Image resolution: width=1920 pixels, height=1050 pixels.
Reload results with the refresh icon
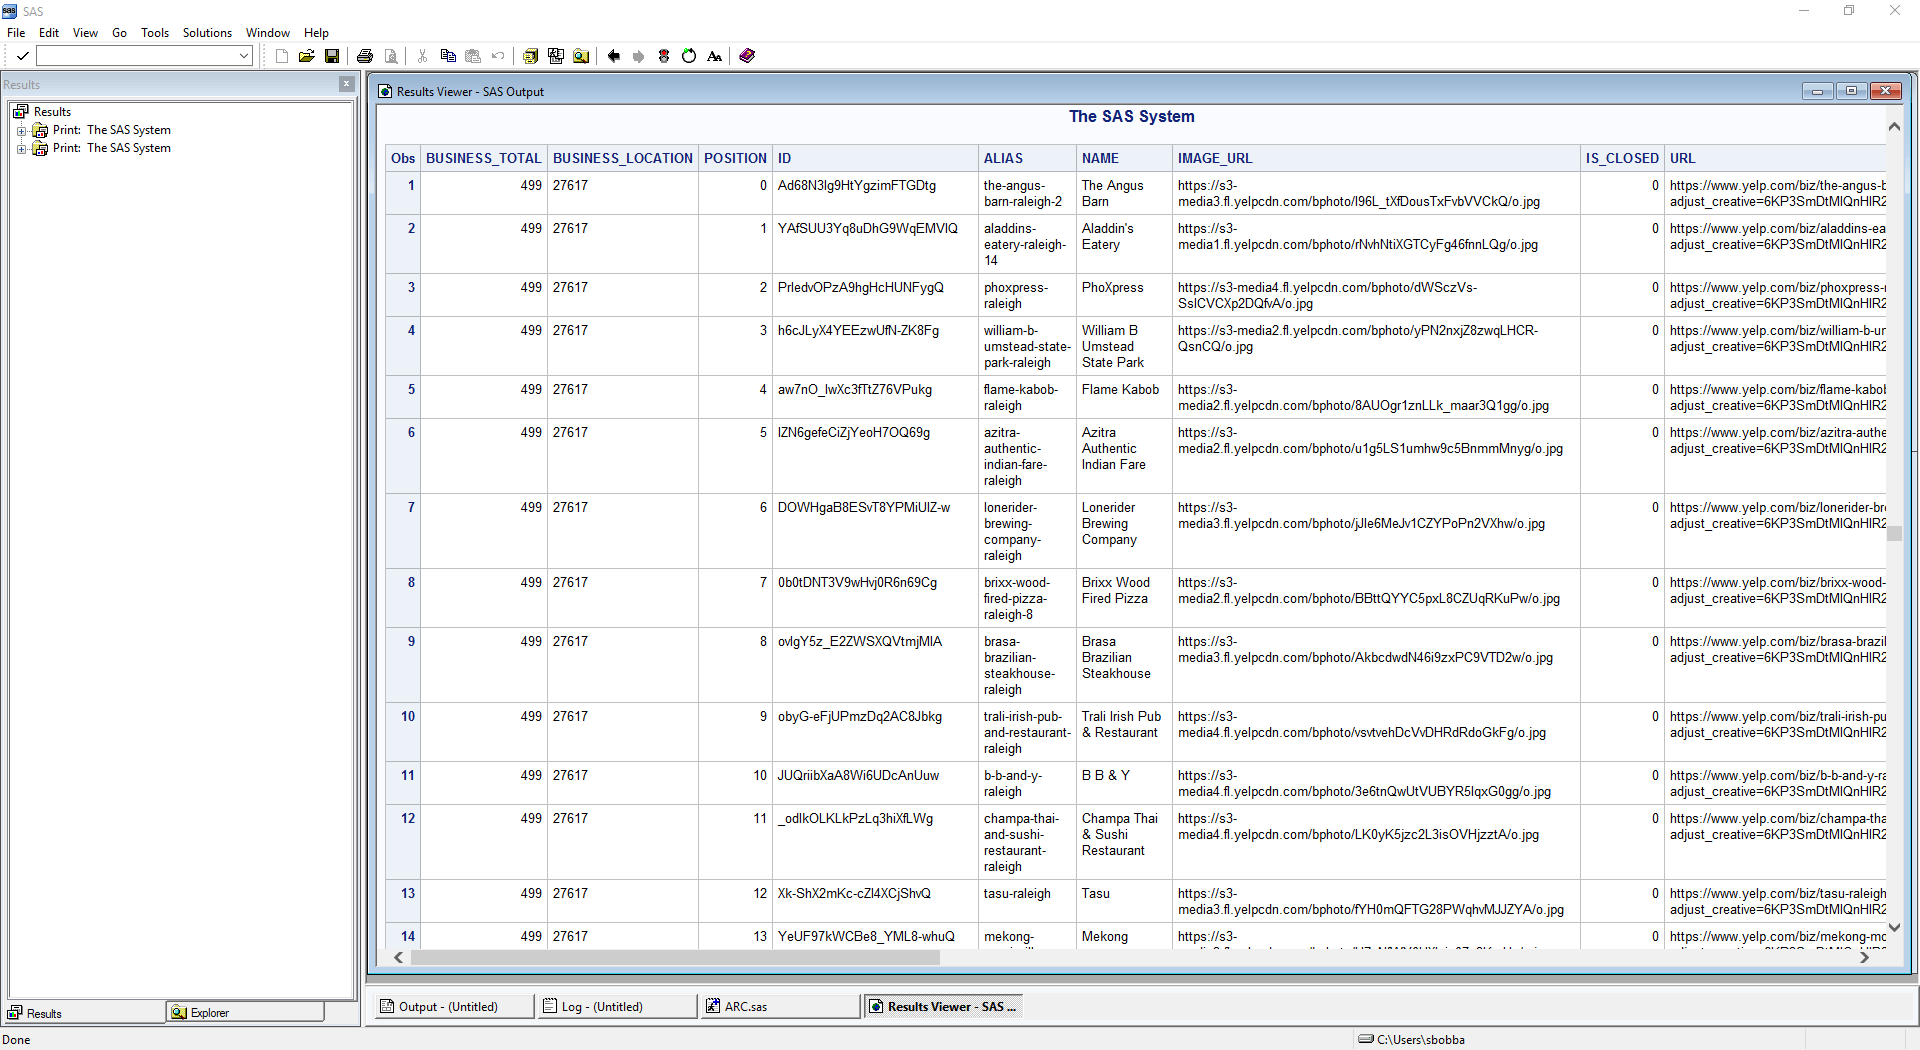689,56
